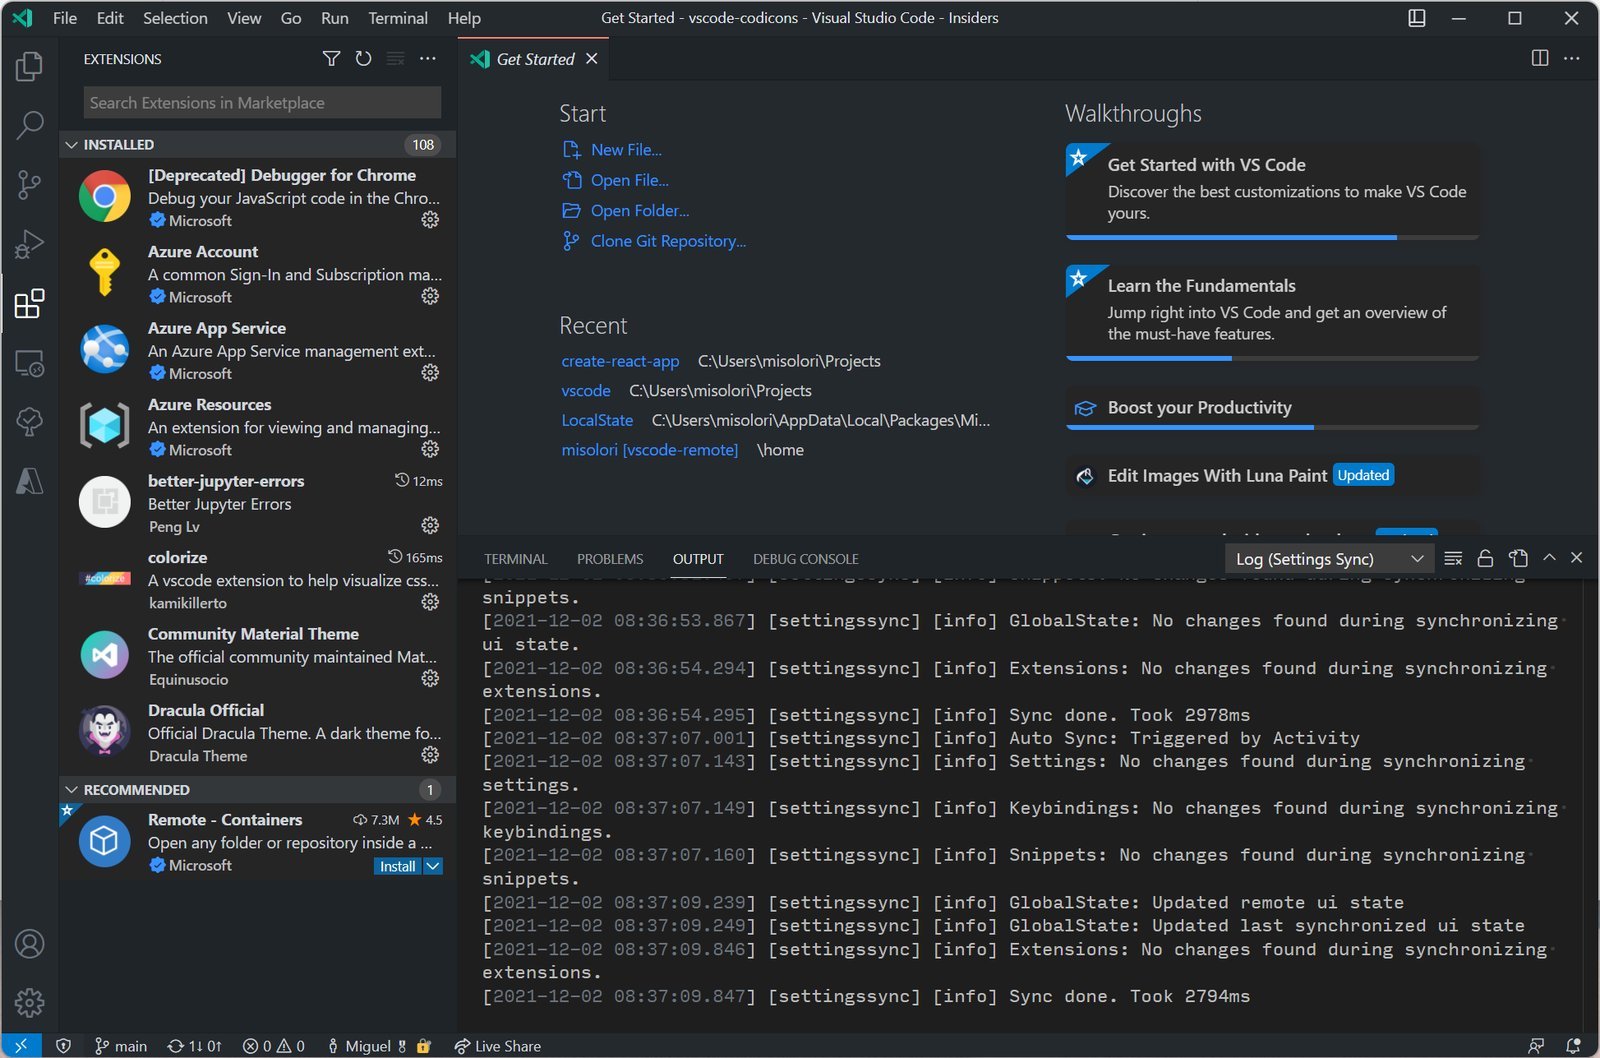Click Live Share in the status bar
This screenshot has height=1058, width=1600.
(497, 1046)
